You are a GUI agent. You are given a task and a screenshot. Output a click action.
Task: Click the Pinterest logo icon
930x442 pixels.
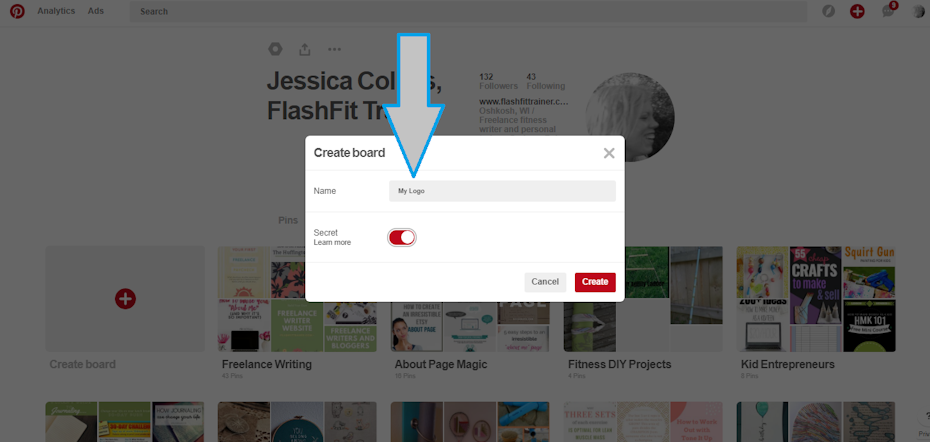[17, 11]
